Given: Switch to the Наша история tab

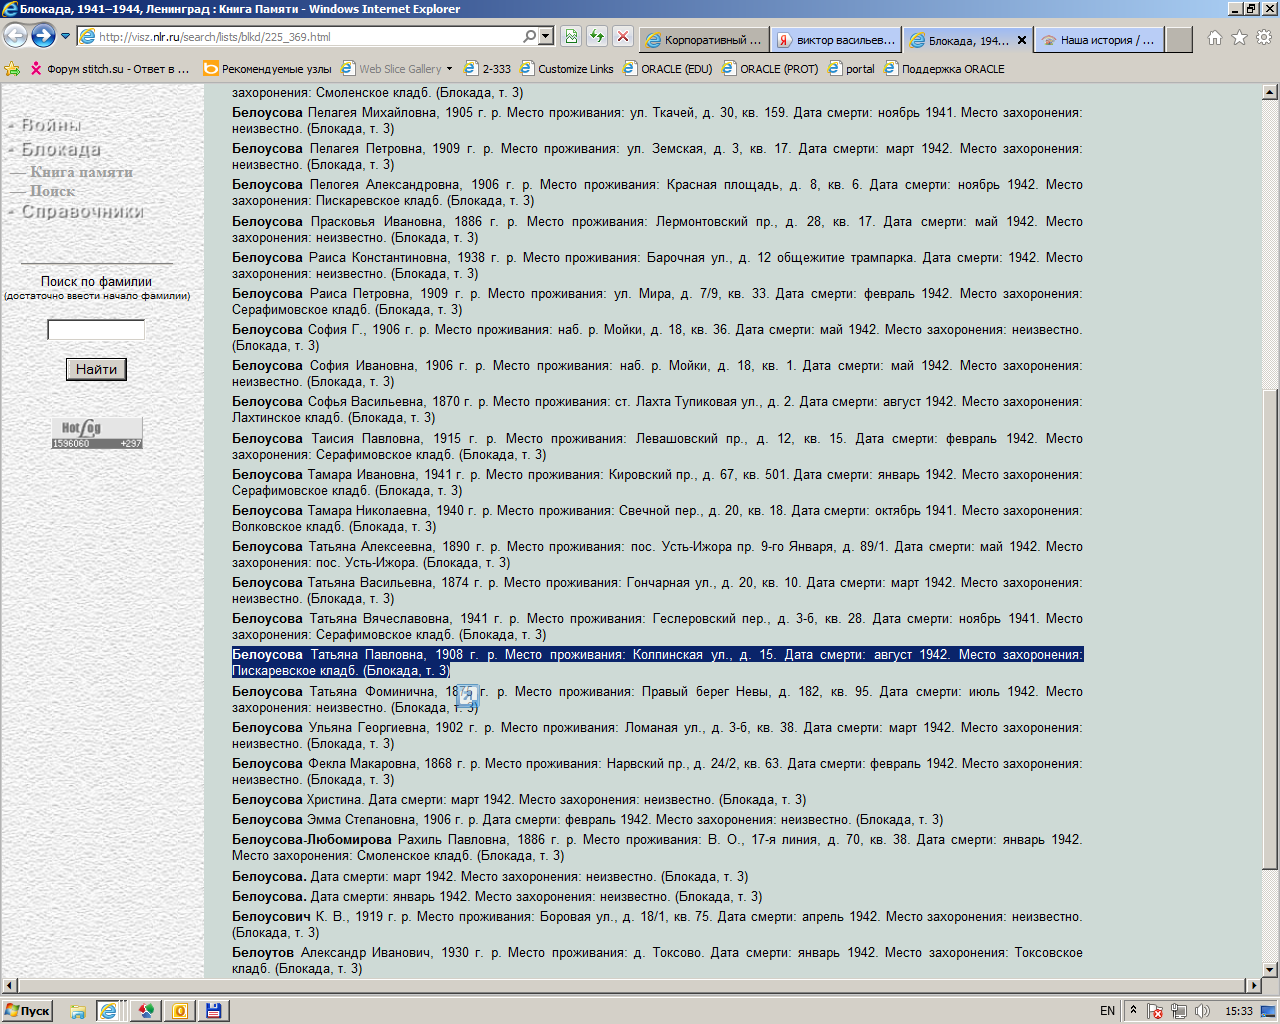Looking at the screenshot, I should (1098, 40).
